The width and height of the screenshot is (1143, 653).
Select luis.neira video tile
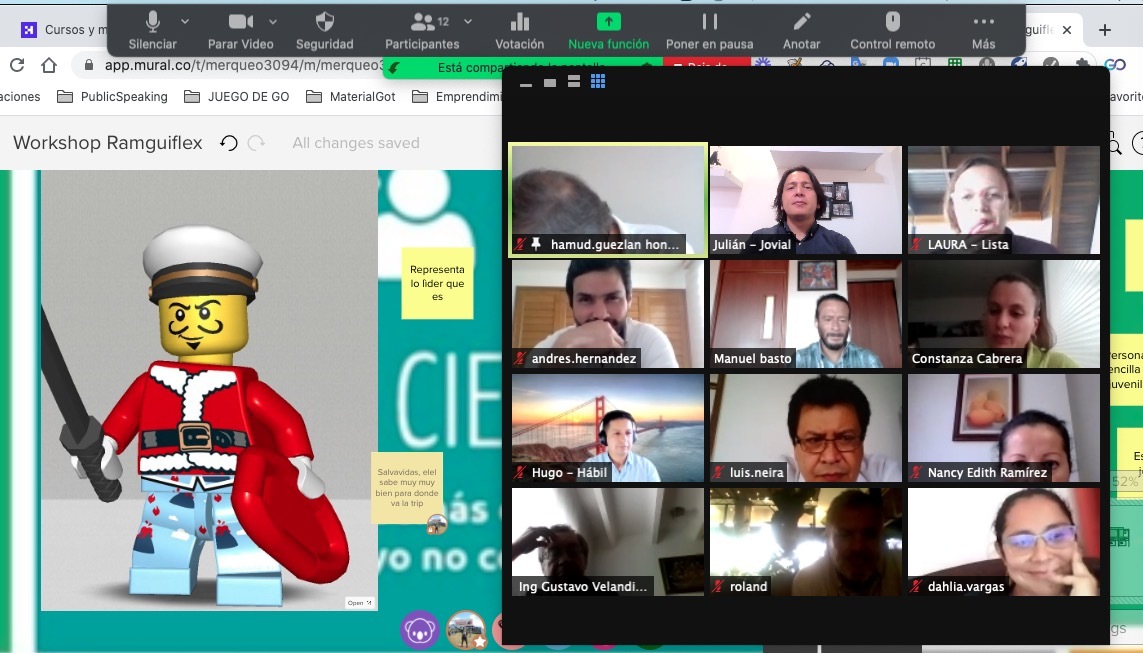805,428
